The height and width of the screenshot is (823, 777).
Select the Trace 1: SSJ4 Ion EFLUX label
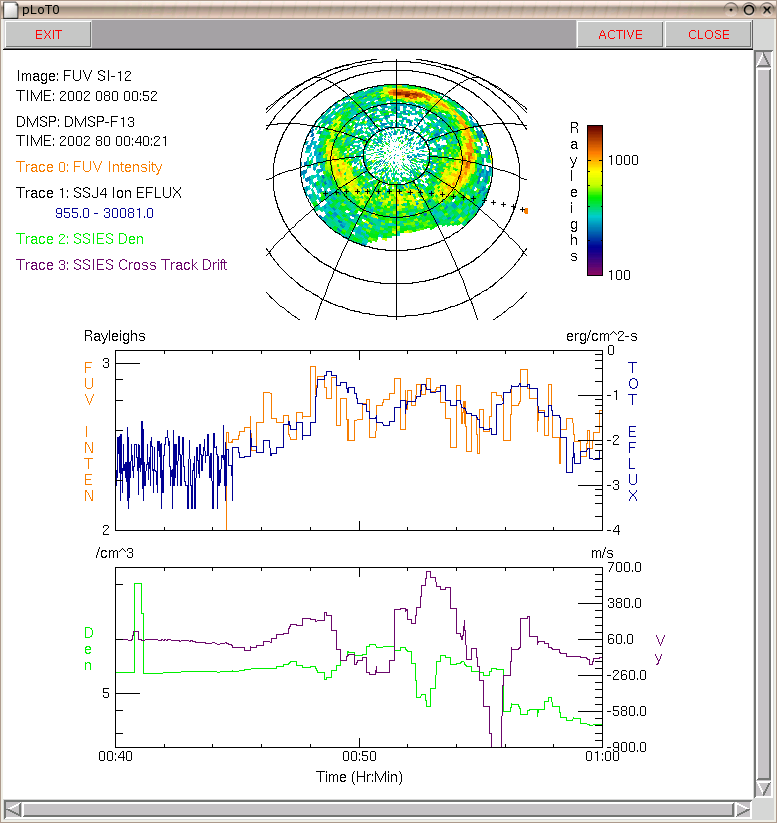click(99, 193)
